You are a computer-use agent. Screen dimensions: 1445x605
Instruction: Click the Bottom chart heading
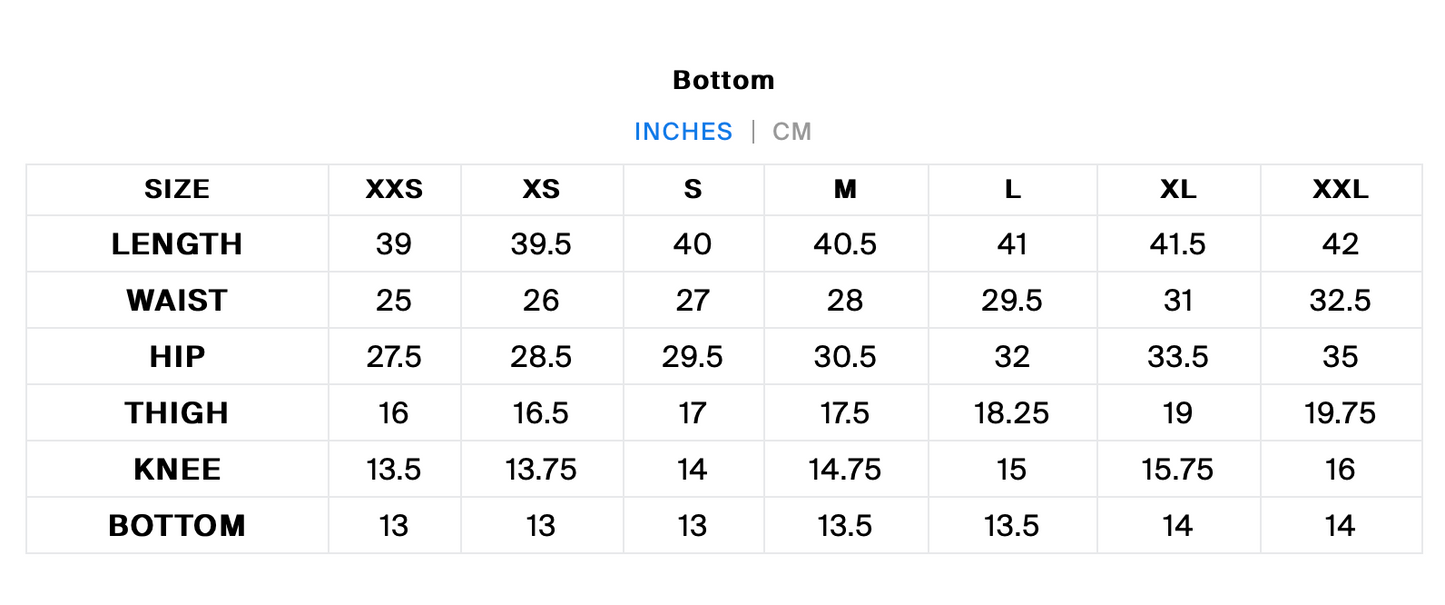pyautogui.click(x=724, y=80)
